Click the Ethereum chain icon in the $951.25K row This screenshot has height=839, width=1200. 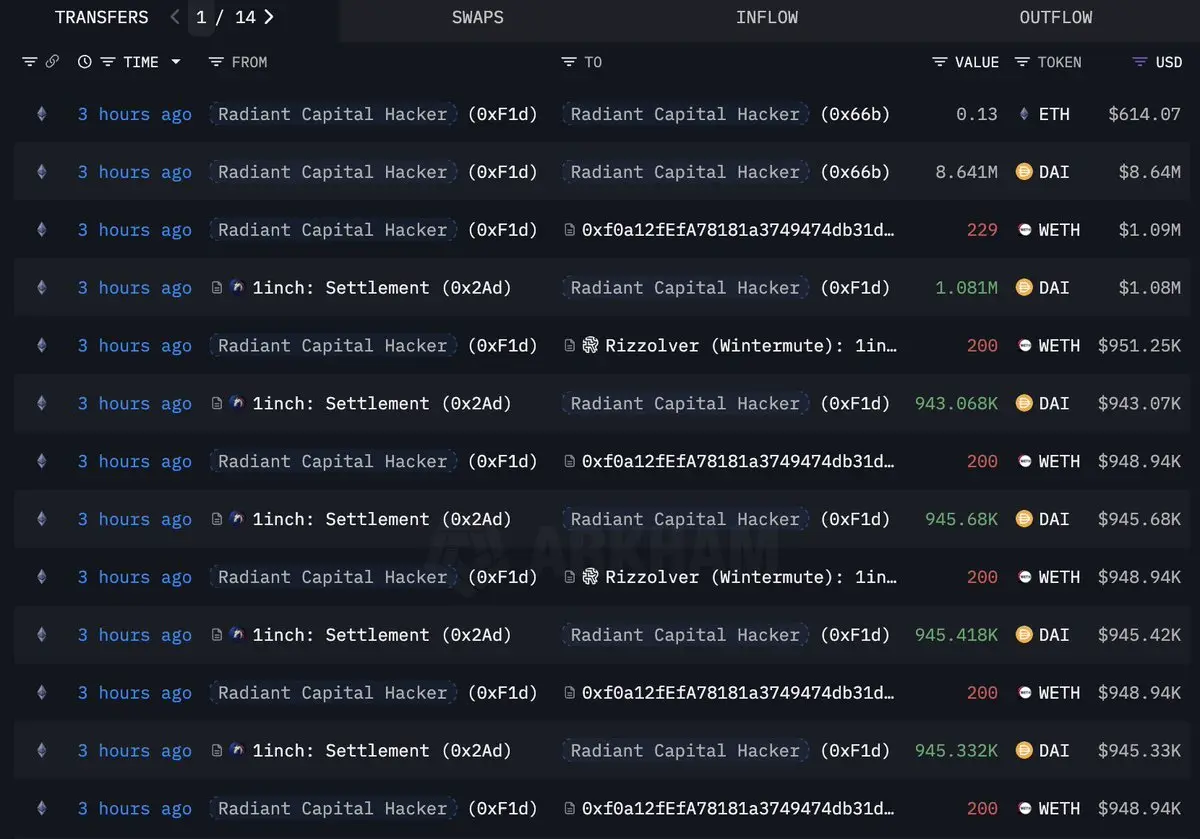(x=41, y=346)
